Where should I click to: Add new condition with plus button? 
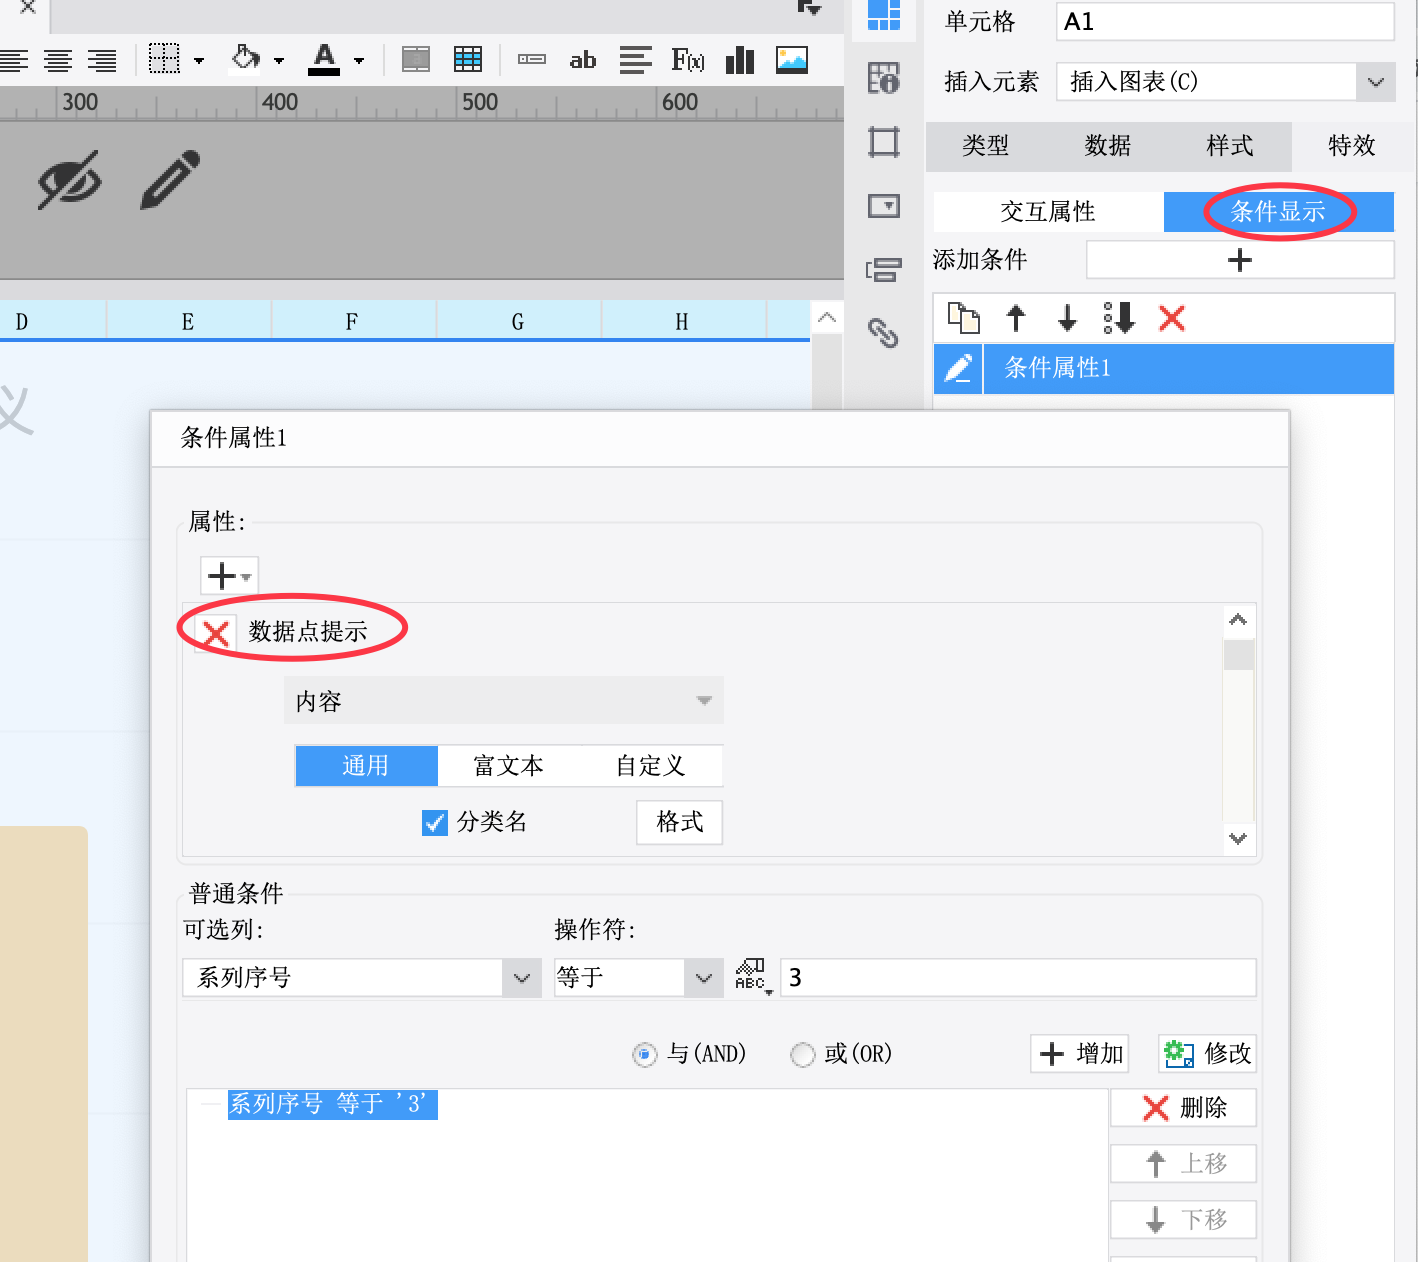(x=1240, y=260)
